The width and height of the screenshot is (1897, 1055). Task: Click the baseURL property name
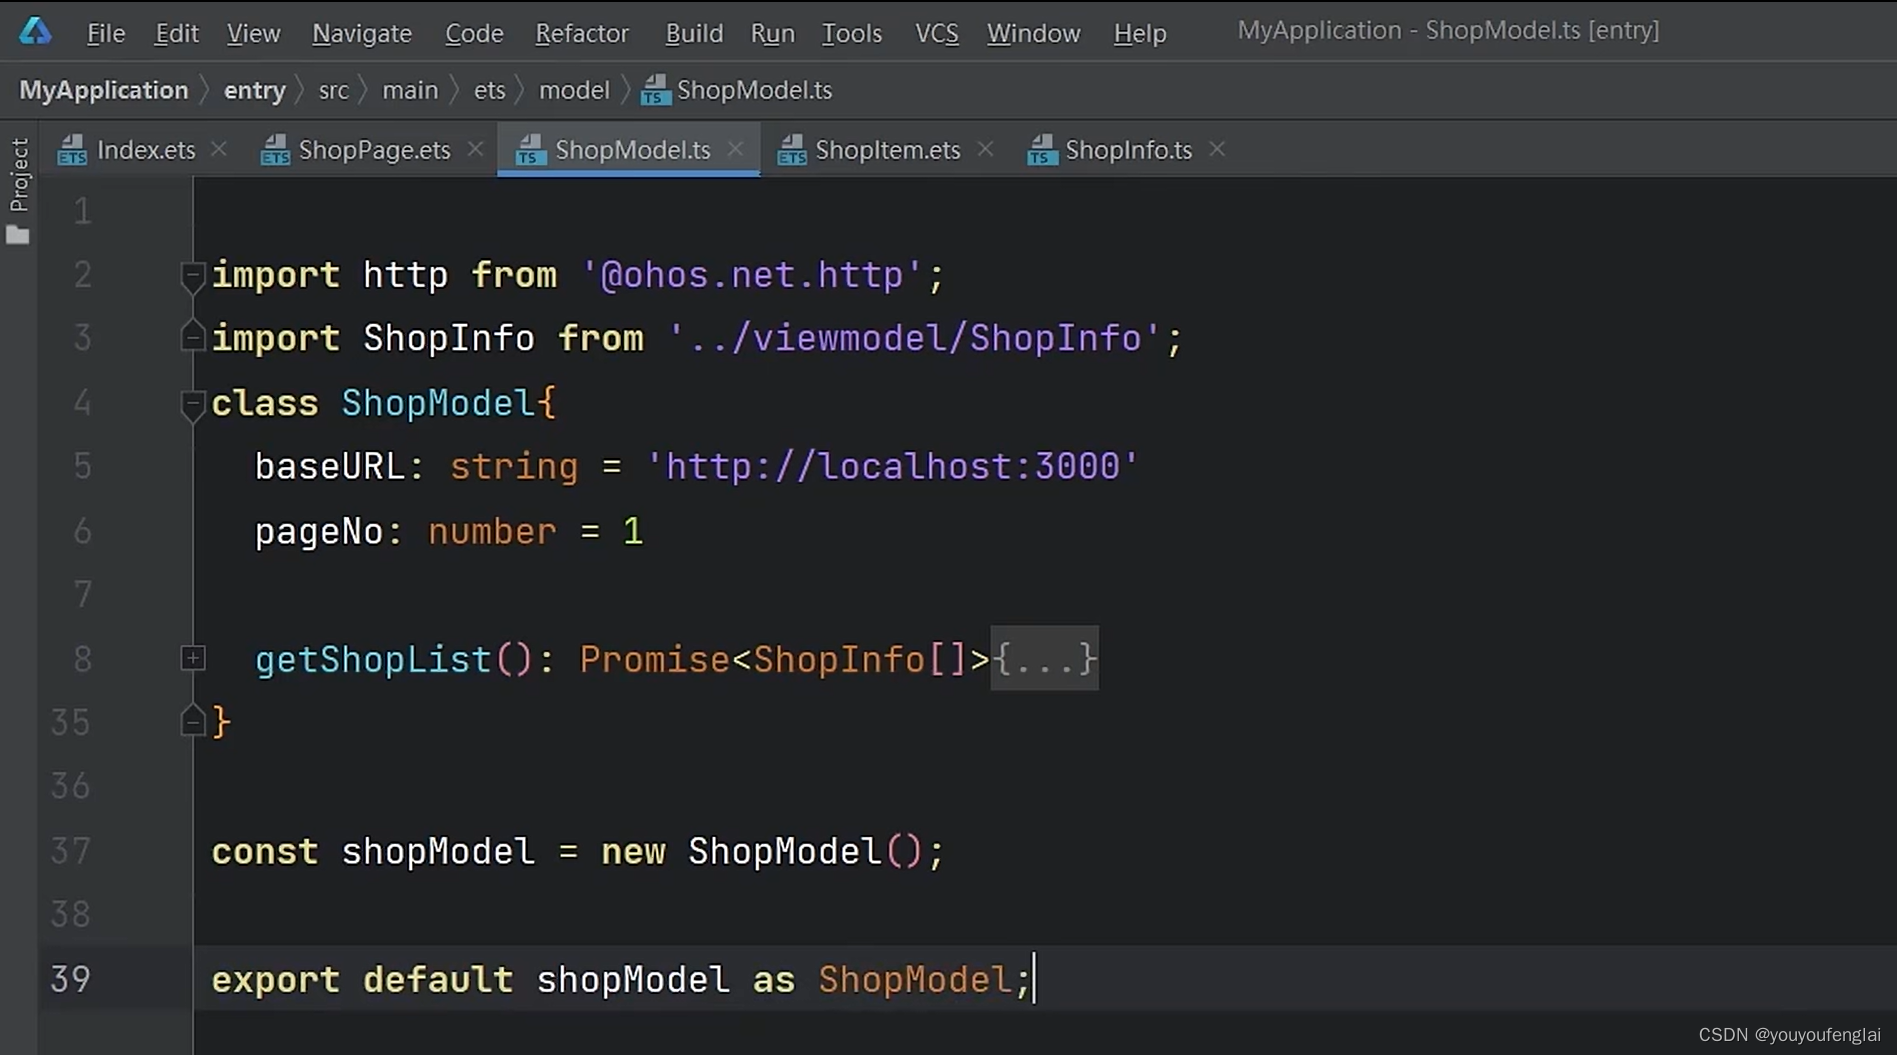331,466
